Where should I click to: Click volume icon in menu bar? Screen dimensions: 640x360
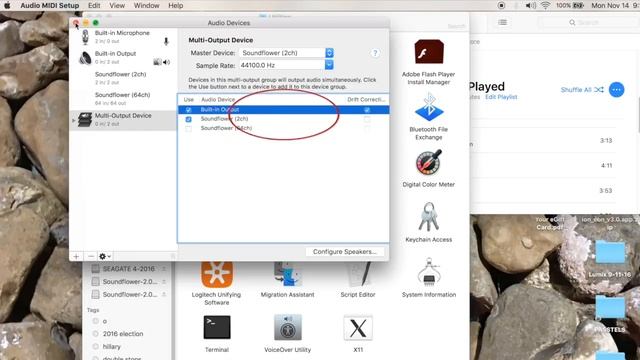click(x=530, y=6)
